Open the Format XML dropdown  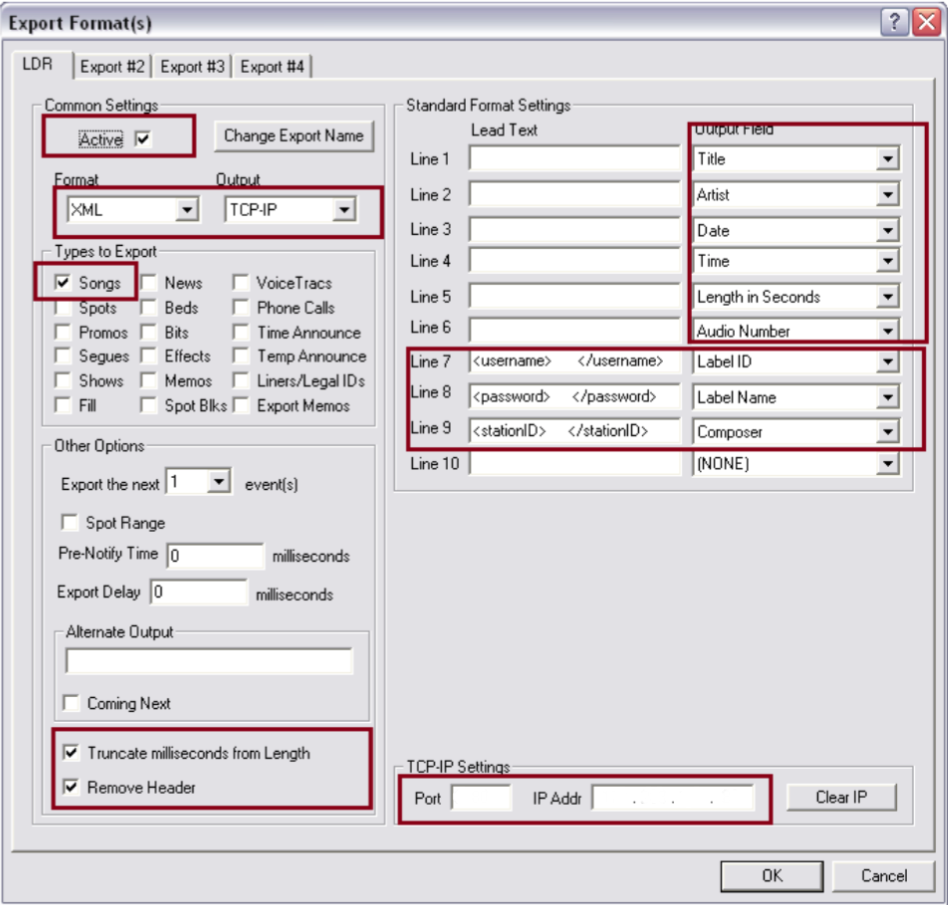coord(185,210)
